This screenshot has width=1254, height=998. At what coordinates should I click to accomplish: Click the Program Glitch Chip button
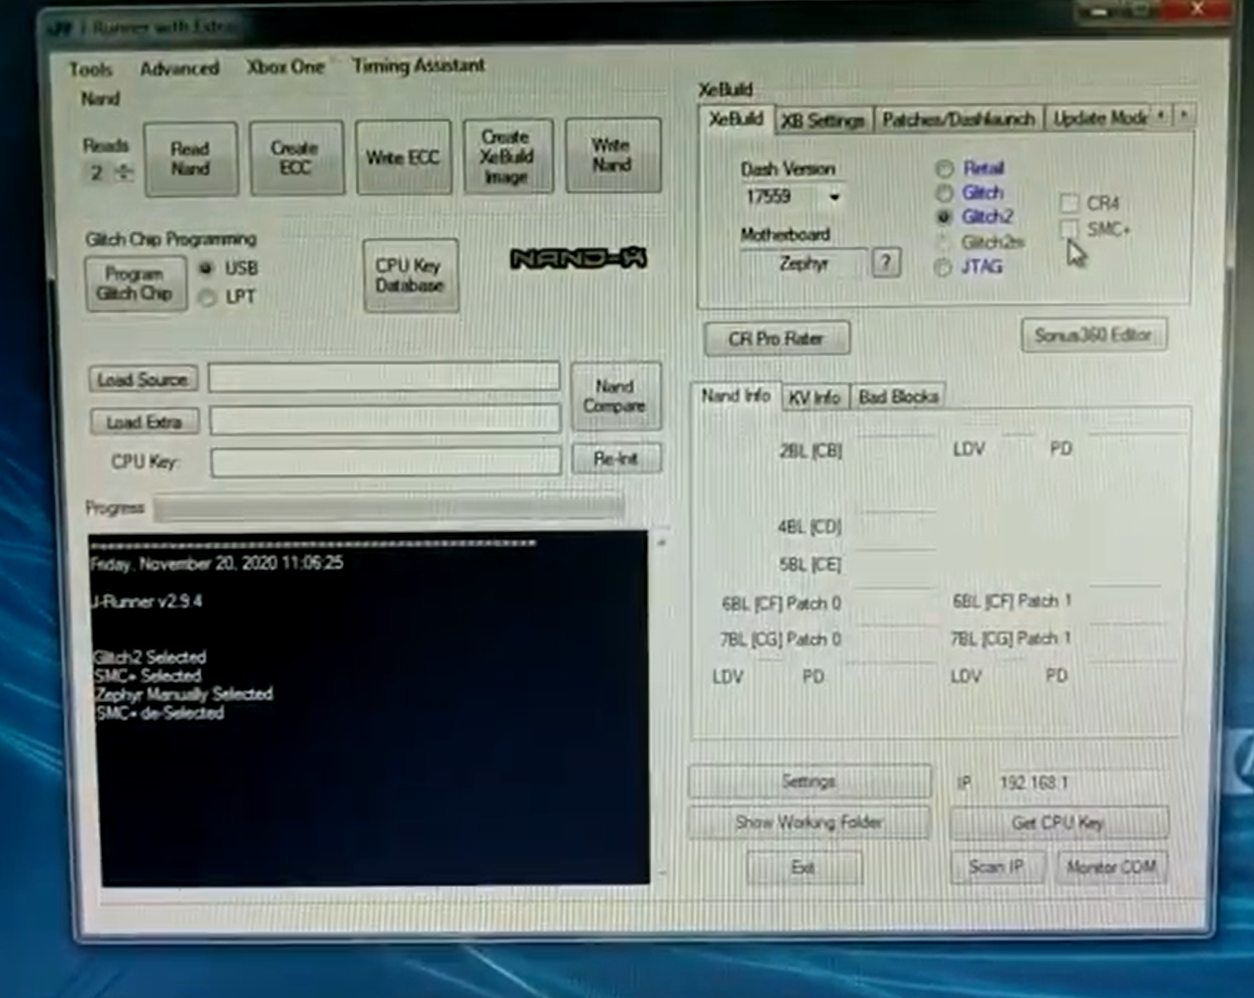click(x=135, y=284)
